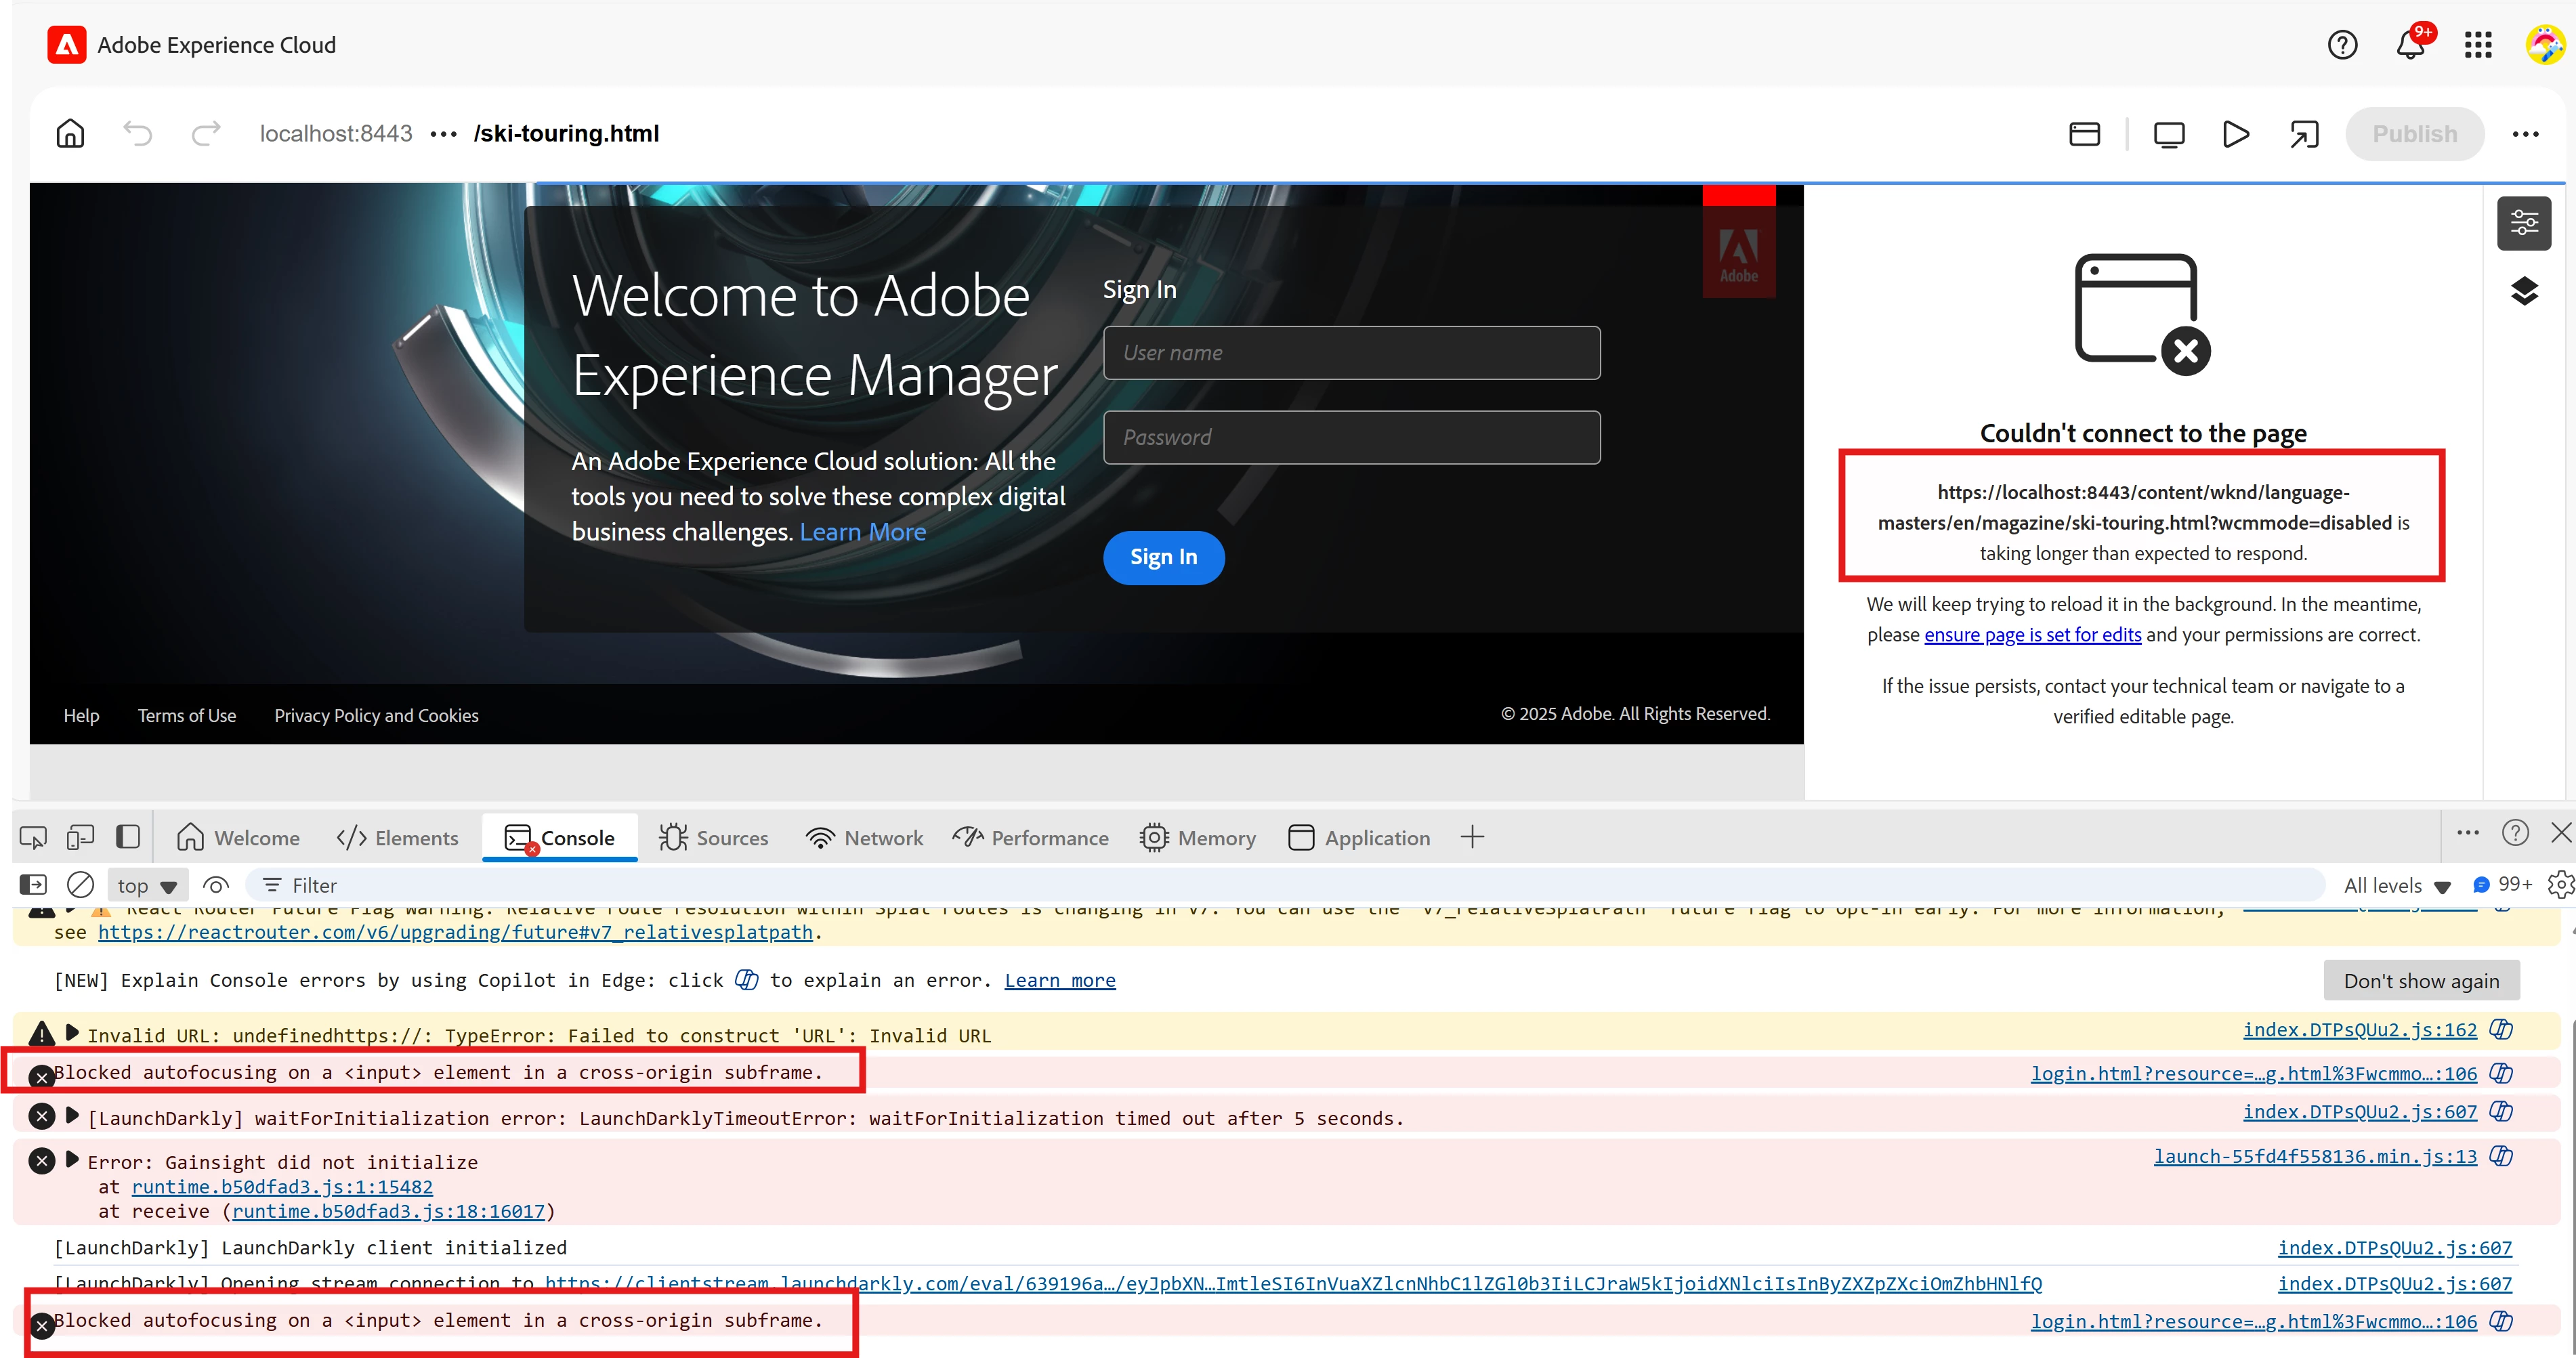This screenshot has height=1358, width=2576.
Task: Toggle the console sidebar panel
Action: [33, 885]
